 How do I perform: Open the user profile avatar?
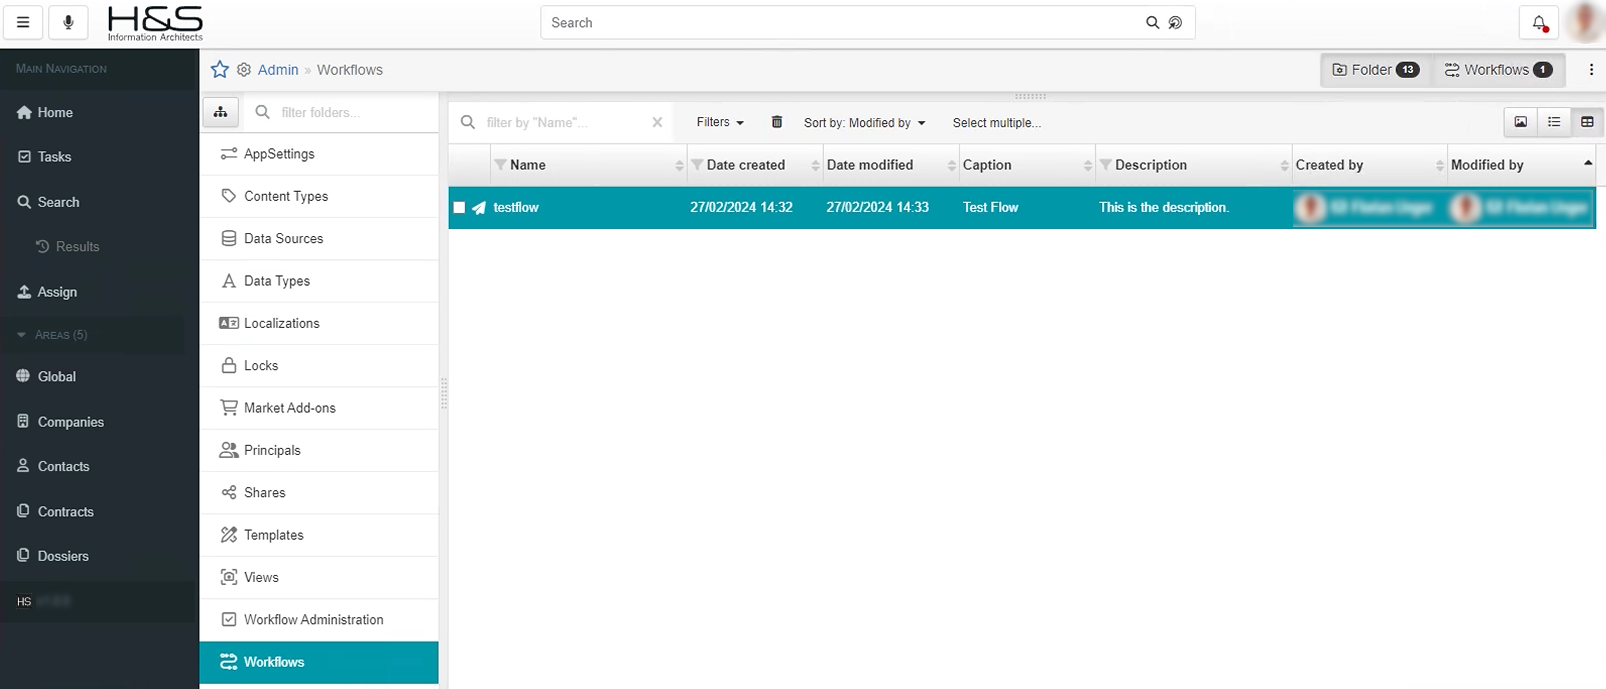coord(1584,22)
